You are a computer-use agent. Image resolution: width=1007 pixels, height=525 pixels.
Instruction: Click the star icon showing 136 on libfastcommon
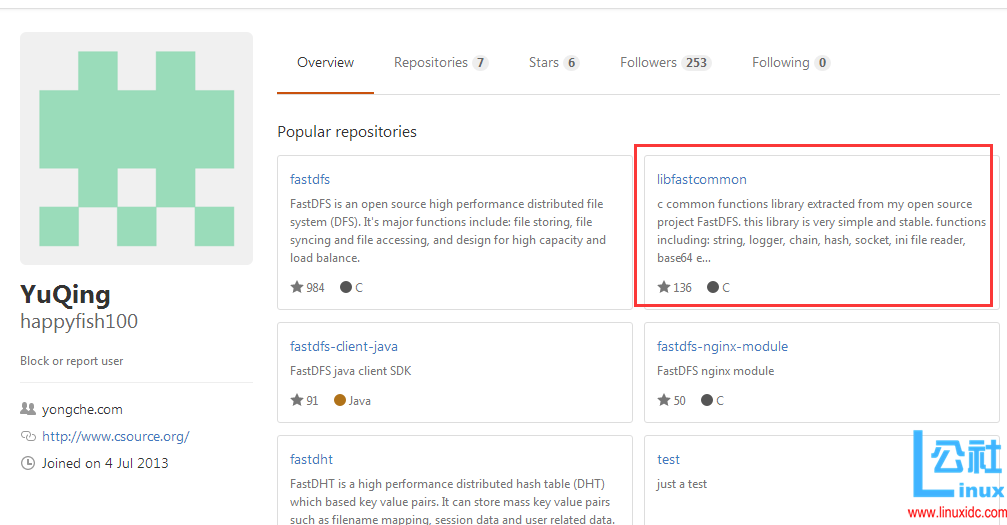tap(664, 287)
